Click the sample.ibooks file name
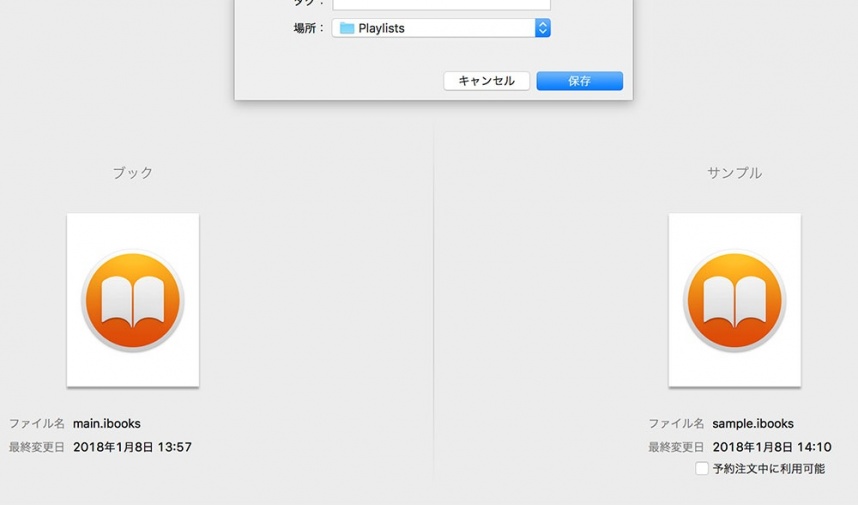This screenshot has width=858, height=505. click(753, 424)
